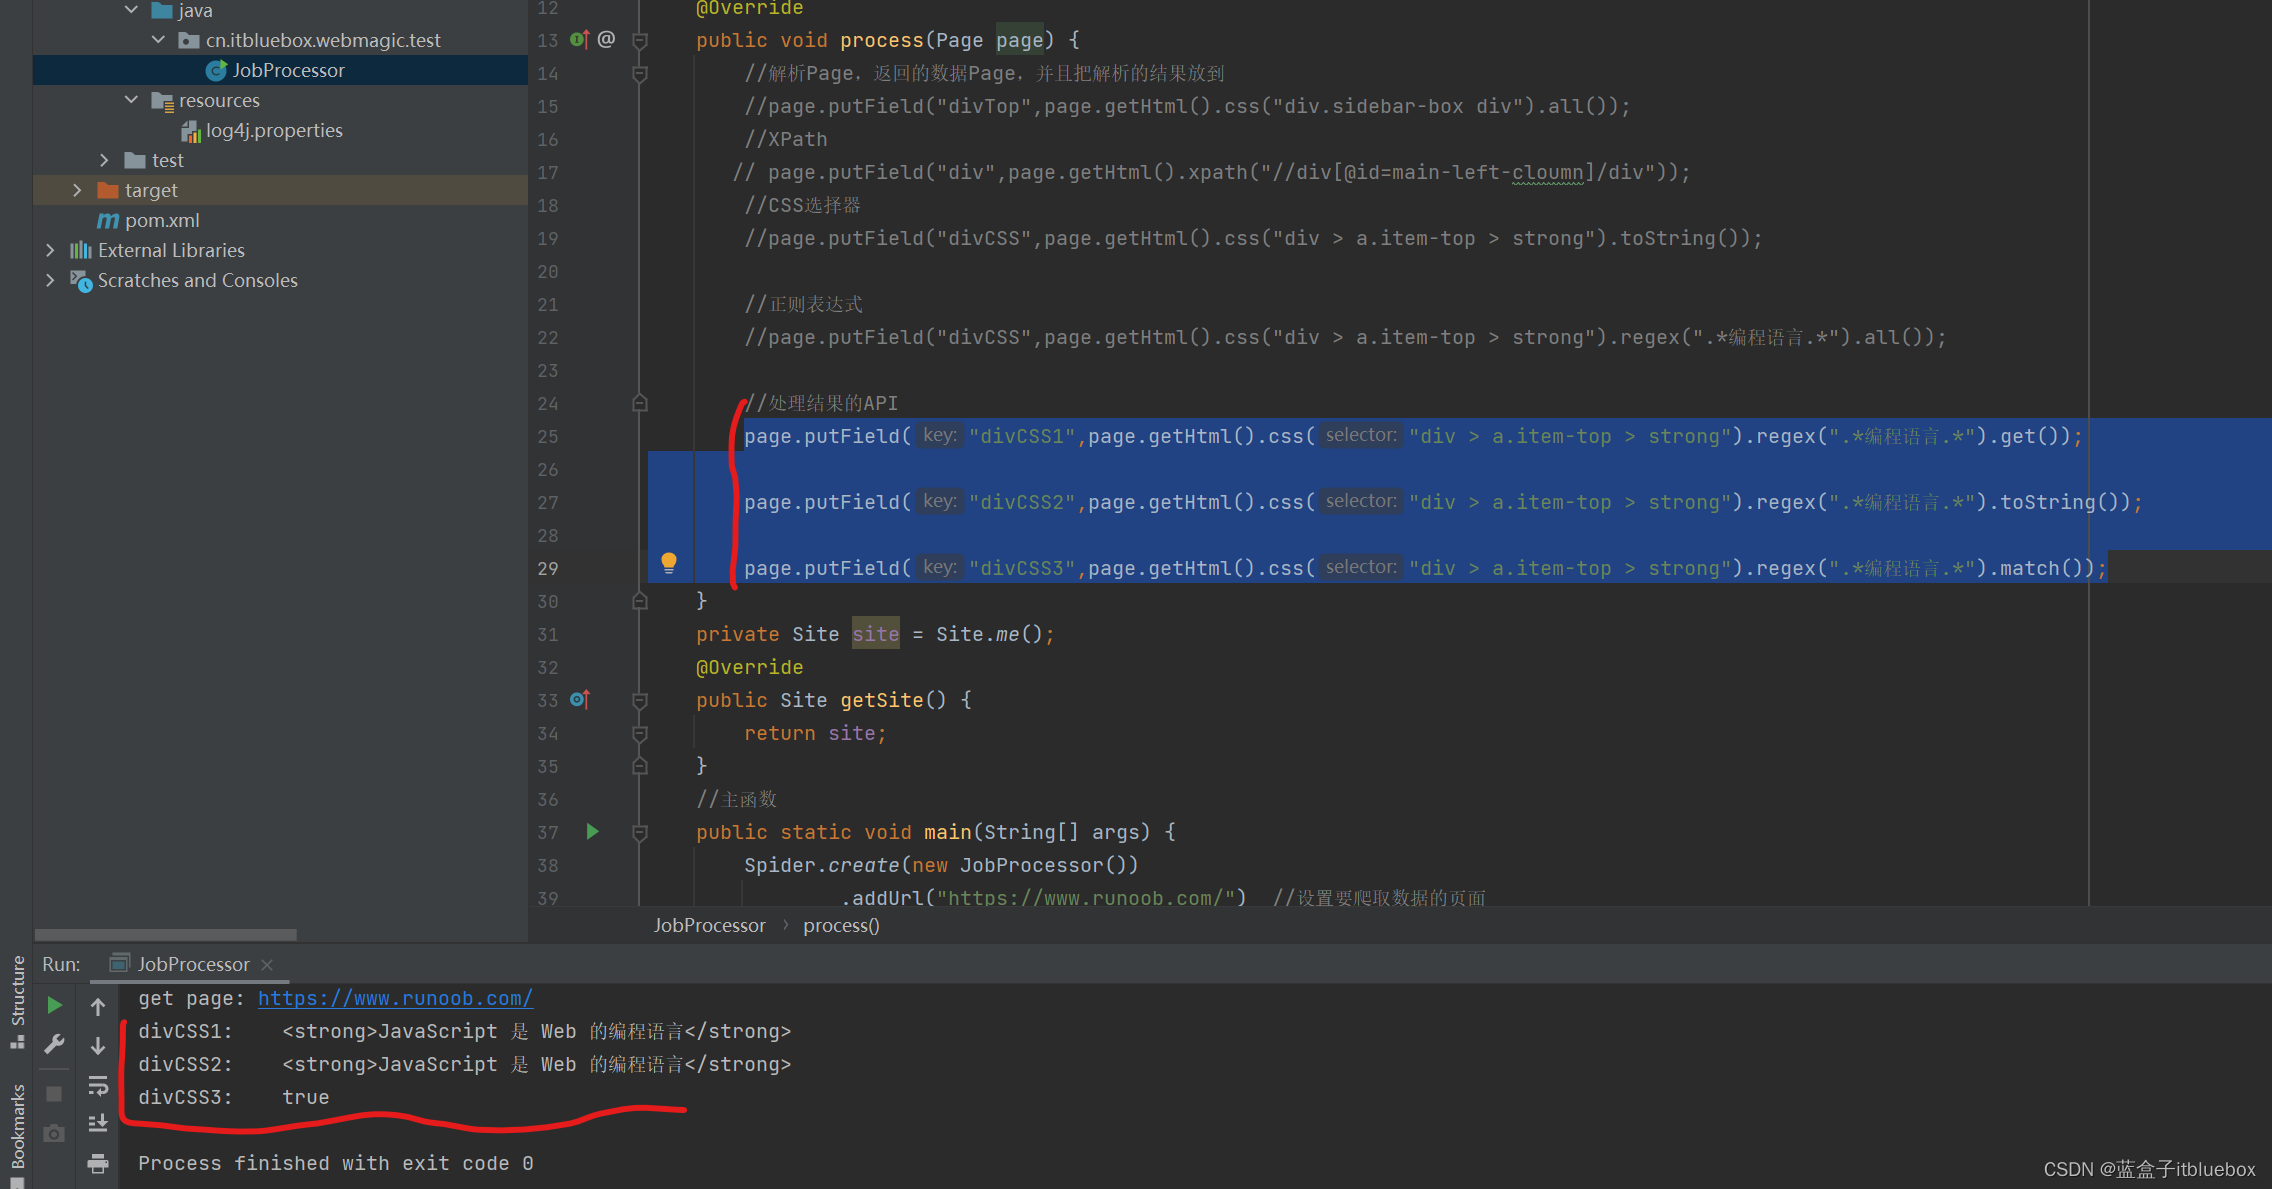Expand the target folder
Image resolution: width=2272 pixels, height=1189 pixels.
[77, 190]
